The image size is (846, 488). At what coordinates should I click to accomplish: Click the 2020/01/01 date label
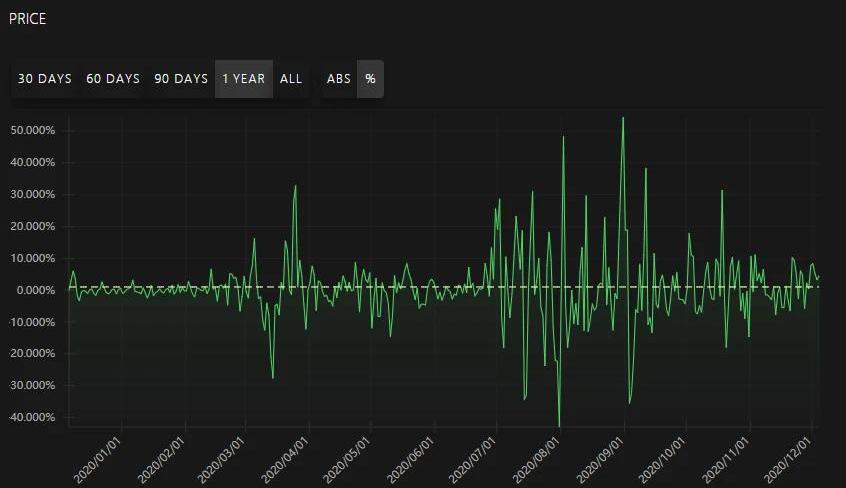[x=99, y=459]
